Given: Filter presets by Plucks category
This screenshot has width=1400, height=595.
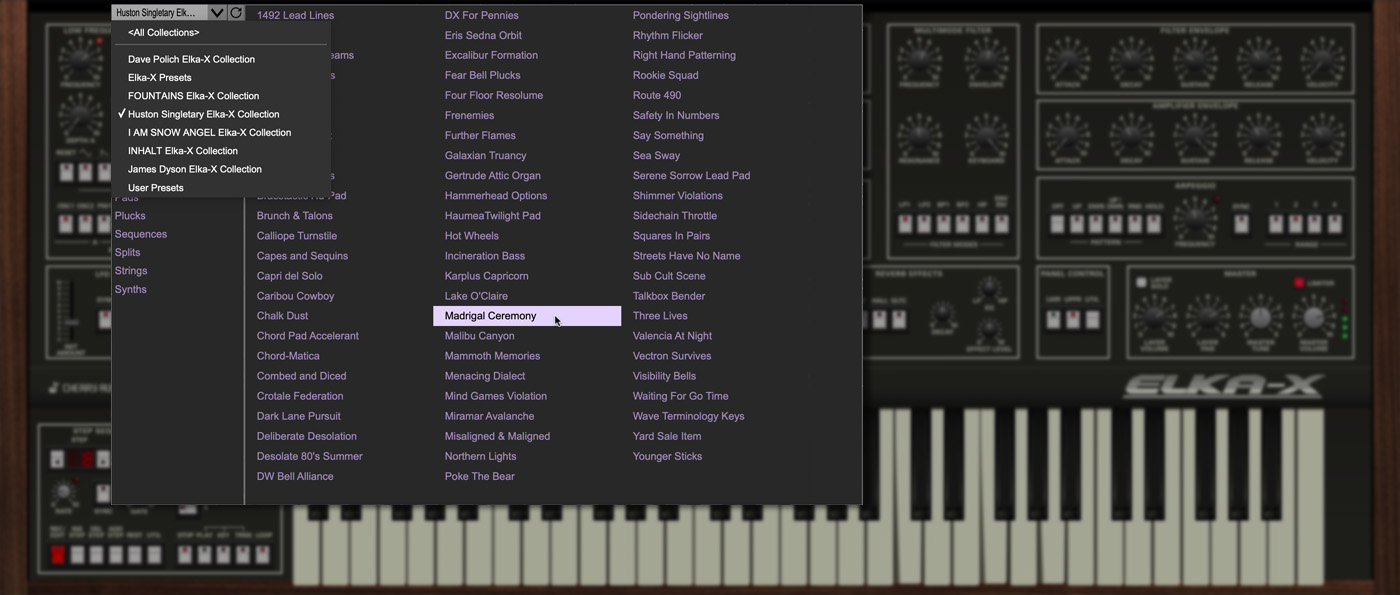Looking at the screenshot, I should tap(130, 216).
